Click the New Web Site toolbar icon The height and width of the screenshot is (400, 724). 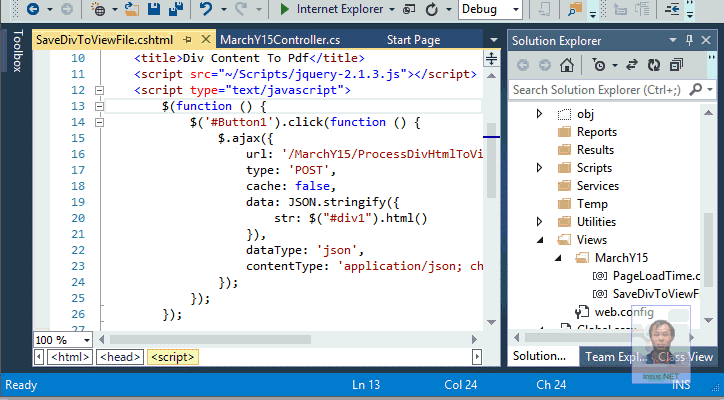coord(98,9)
